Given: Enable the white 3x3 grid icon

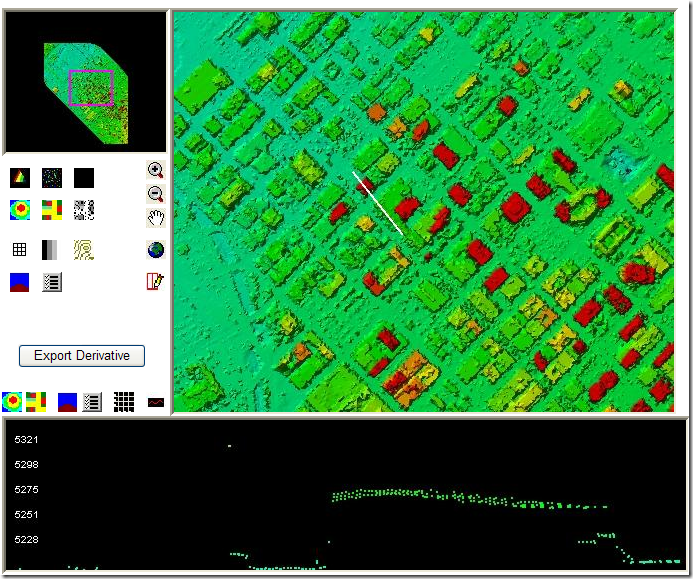Looking at the screenshot, I should [x=20, y=250].
